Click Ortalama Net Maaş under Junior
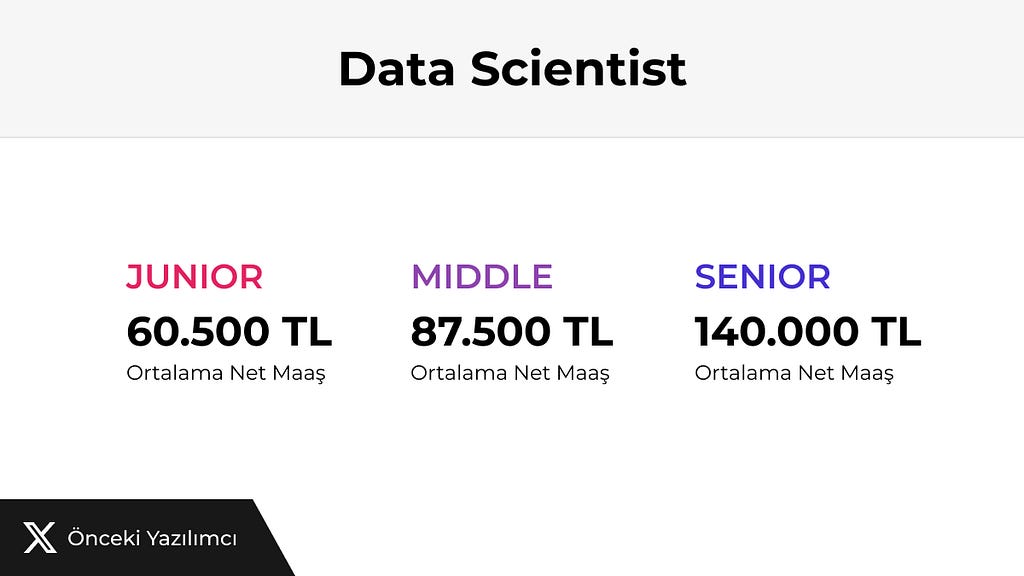 tap(226, 373)
